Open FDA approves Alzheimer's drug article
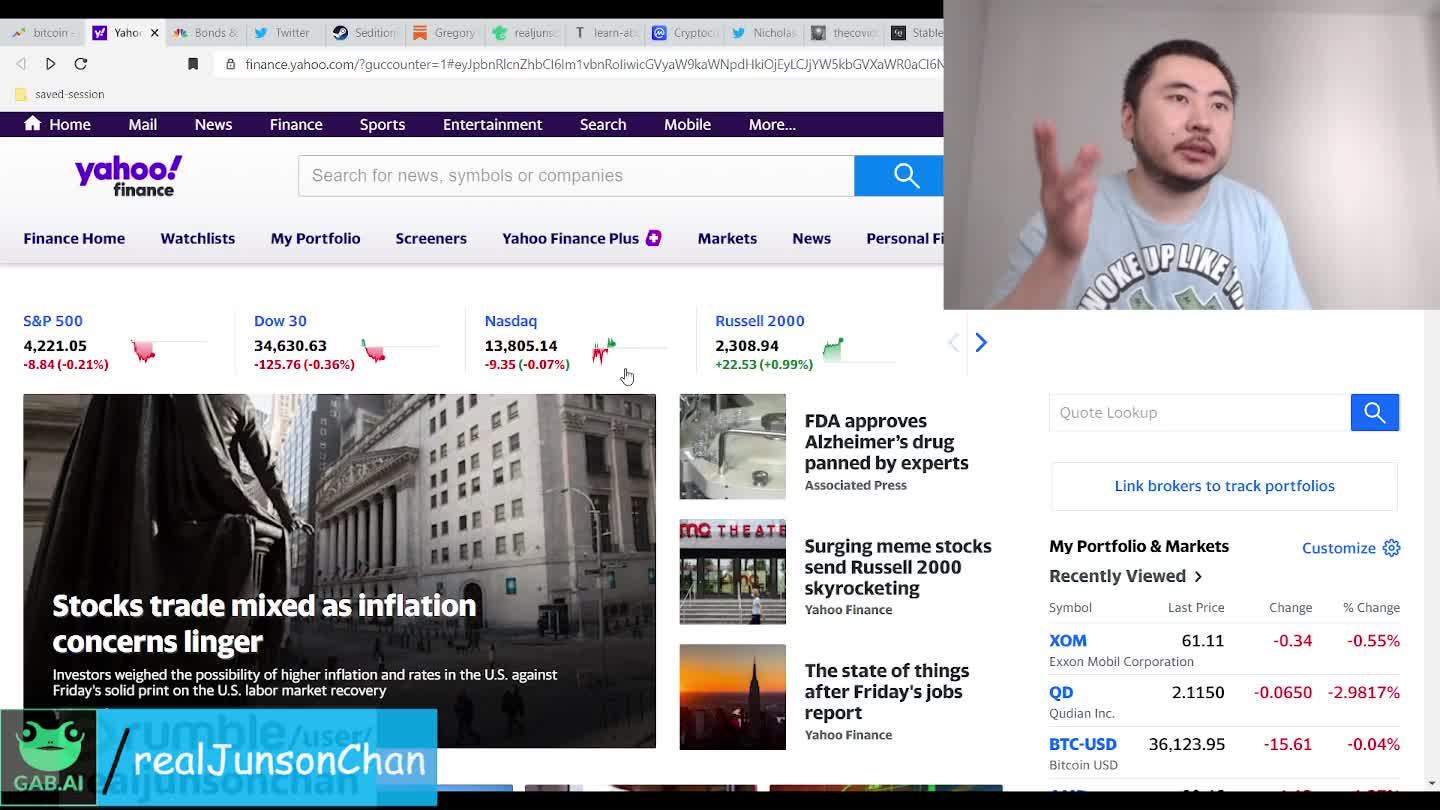This screenshot has height=810, width=1440. tap(886, 442)
